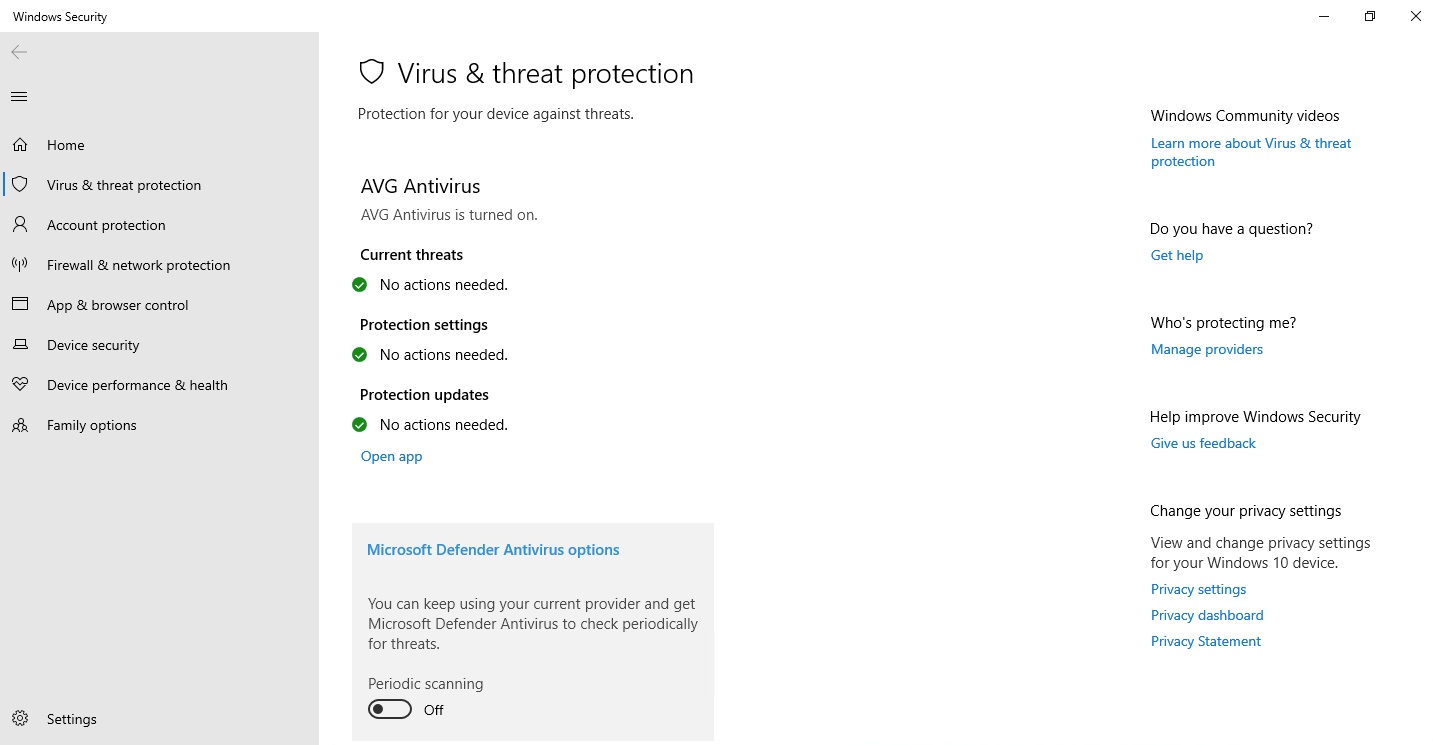Click the App & browser control icon
The height and width of the screenshot is (745, 1433).
20,305
